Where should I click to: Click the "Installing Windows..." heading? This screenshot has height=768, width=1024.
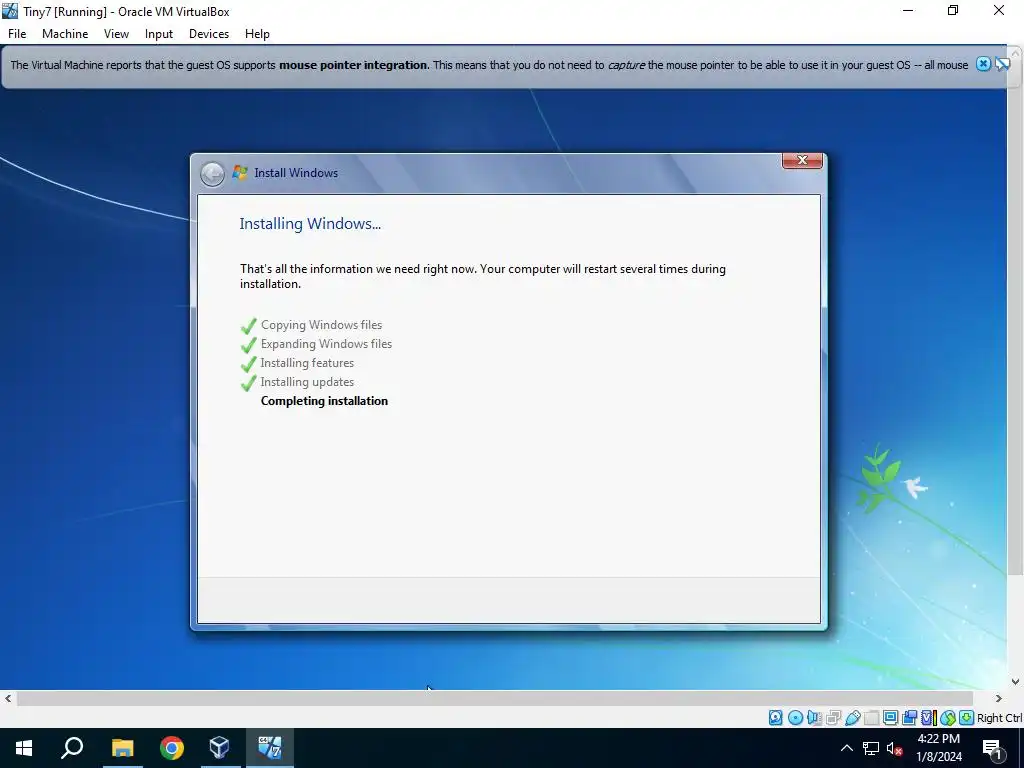click(x=310, y=223)
